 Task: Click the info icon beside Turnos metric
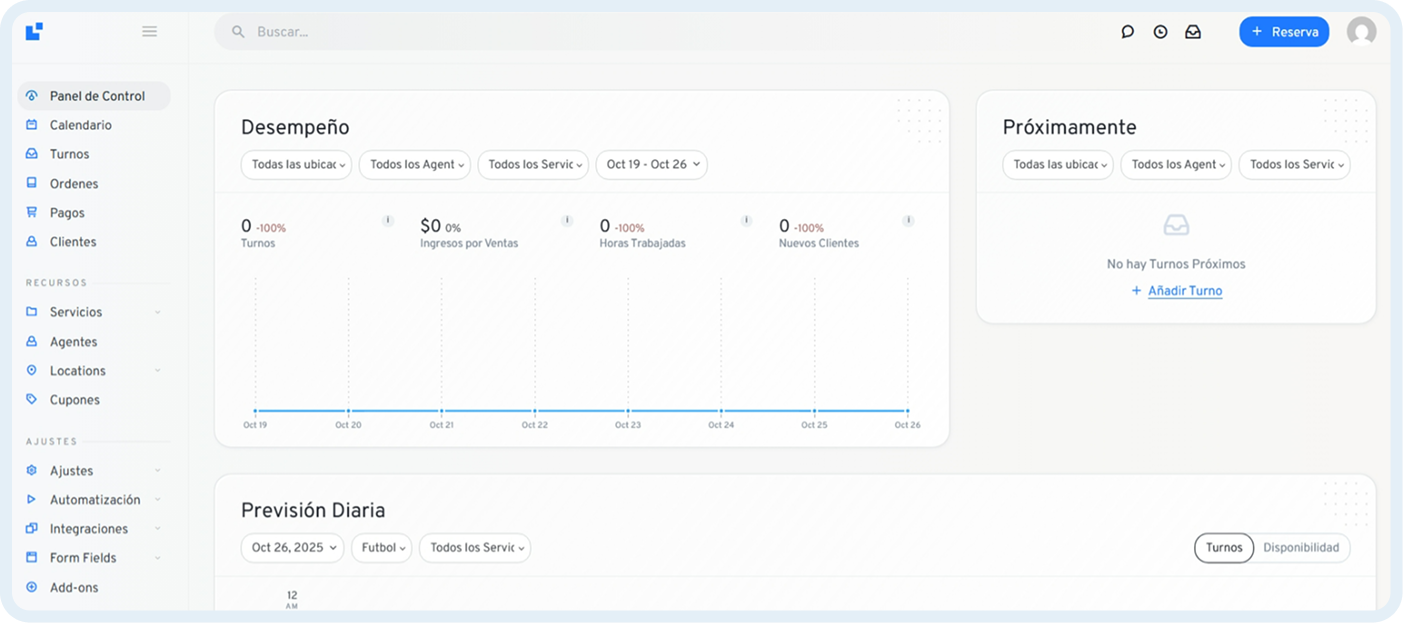388,221
